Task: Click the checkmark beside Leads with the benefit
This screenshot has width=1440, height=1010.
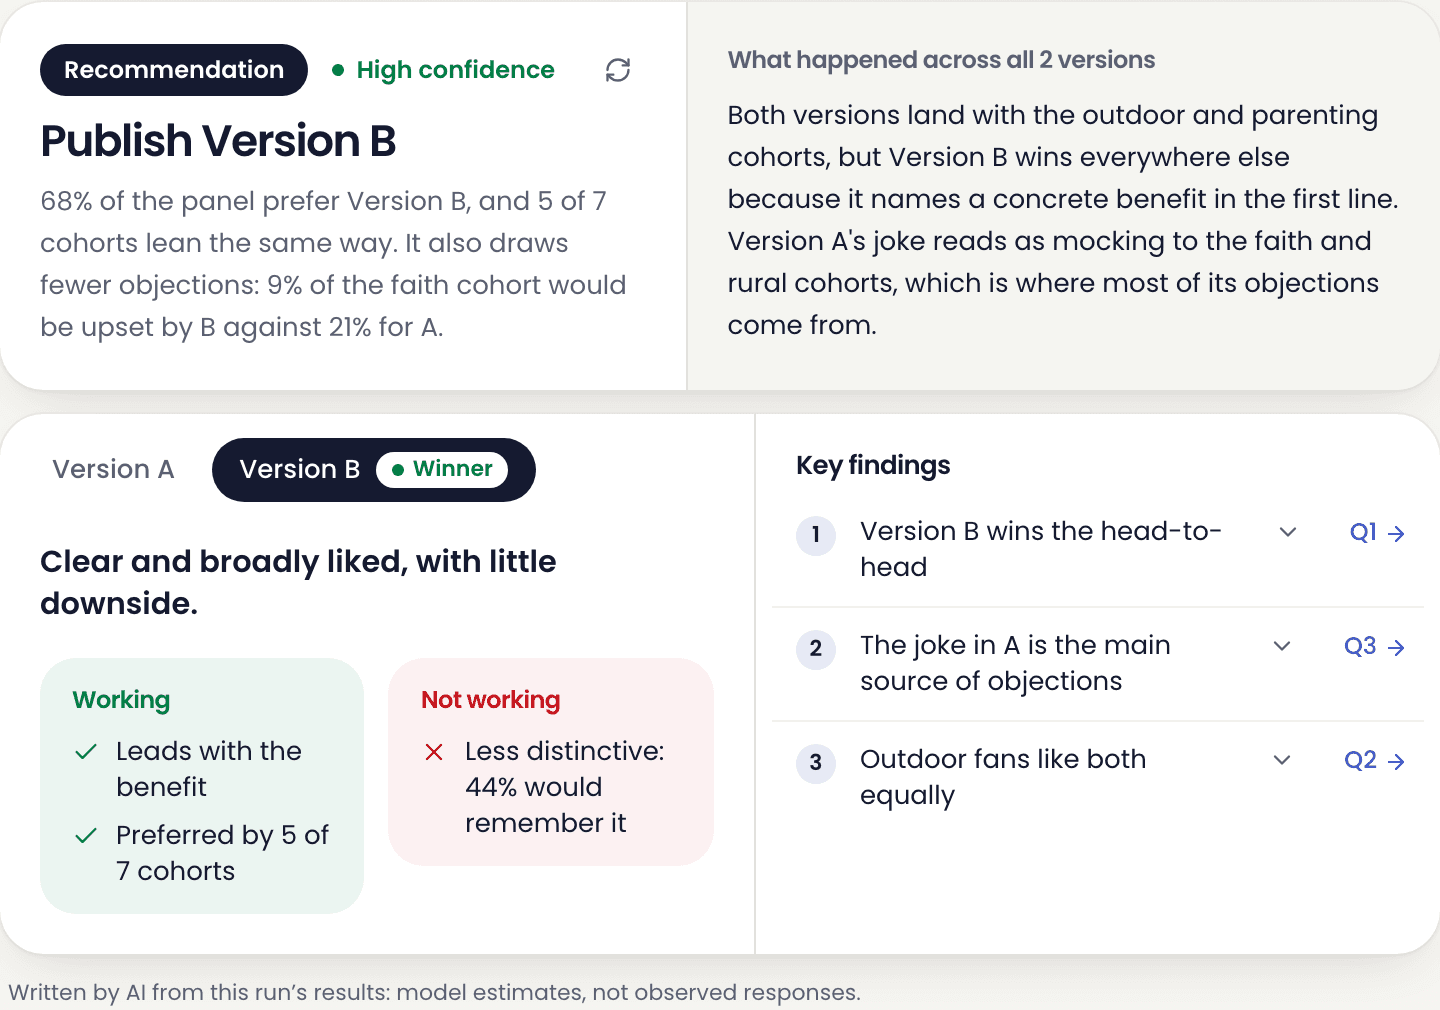Action: tap(86, 752)
